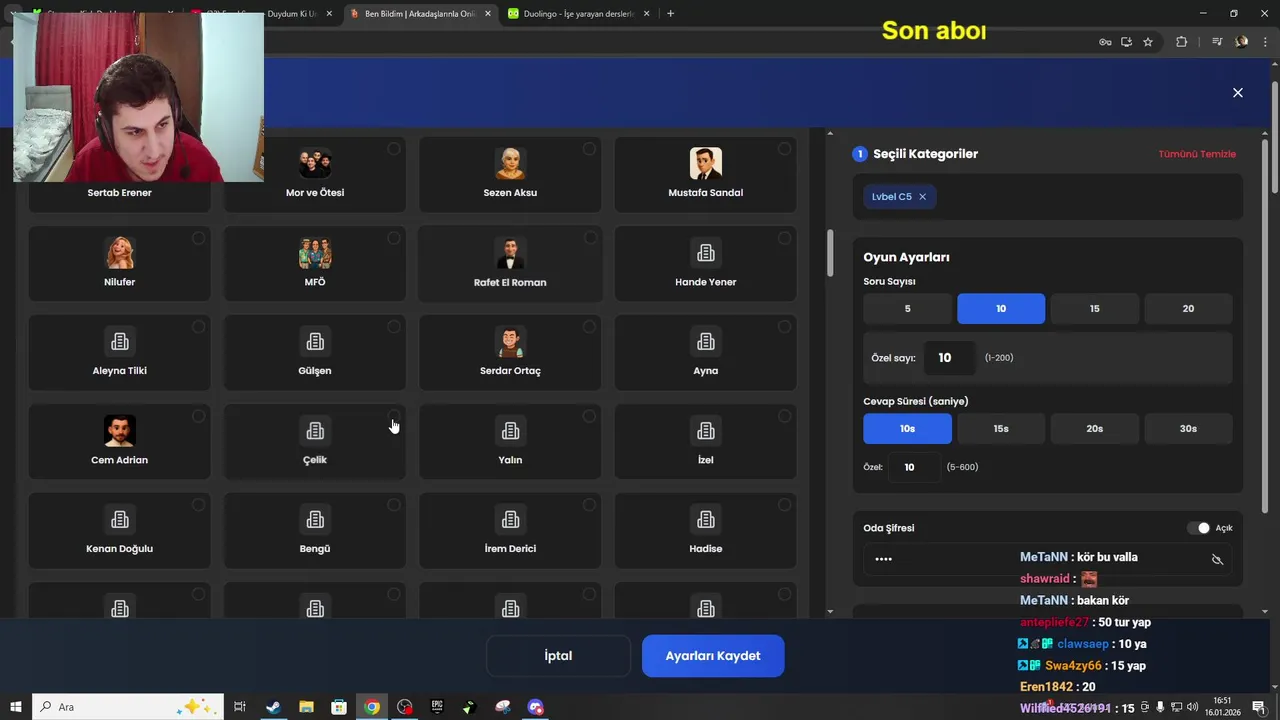The width and height of the screenshot is (1280, 720).
Task: Tick the selection circle on Yalın card
Action: point(589,416)
